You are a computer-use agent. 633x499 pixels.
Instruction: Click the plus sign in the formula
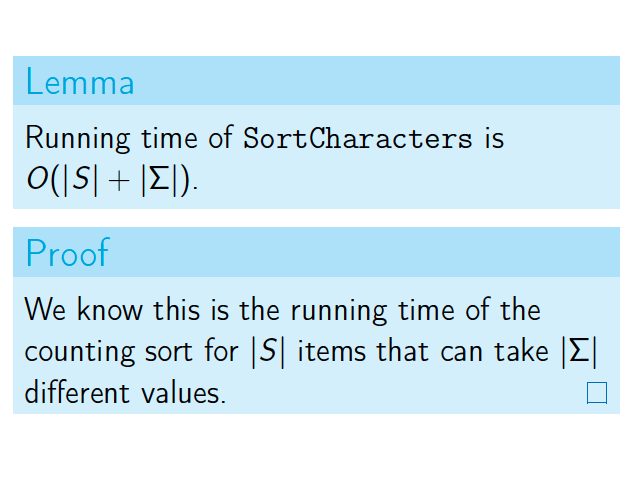point(119,180)
